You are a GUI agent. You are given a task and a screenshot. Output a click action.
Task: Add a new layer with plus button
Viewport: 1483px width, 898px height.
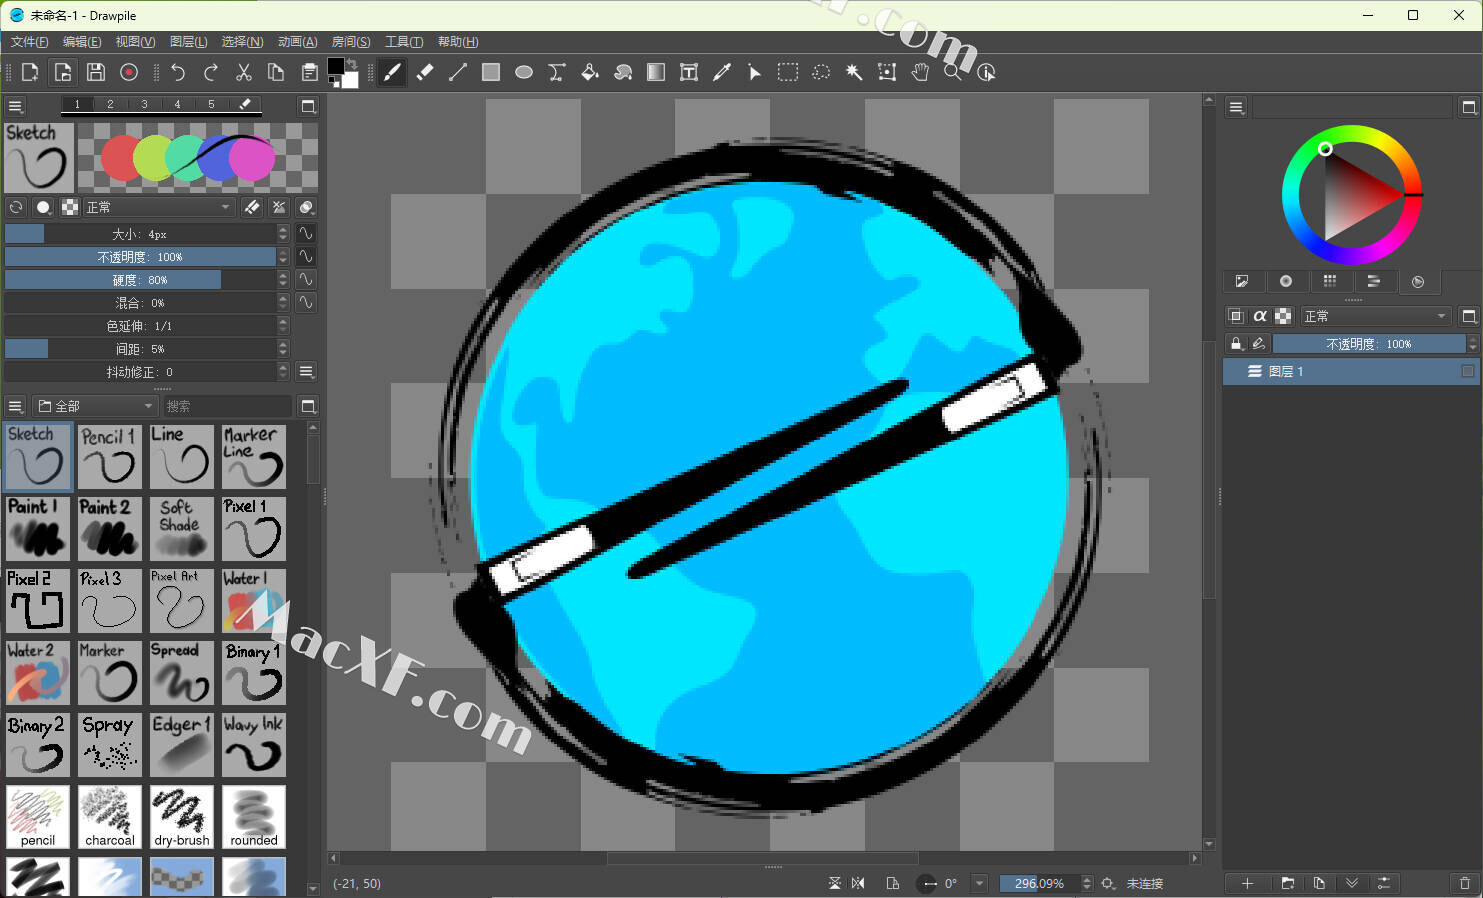[x=1247, y=883]
